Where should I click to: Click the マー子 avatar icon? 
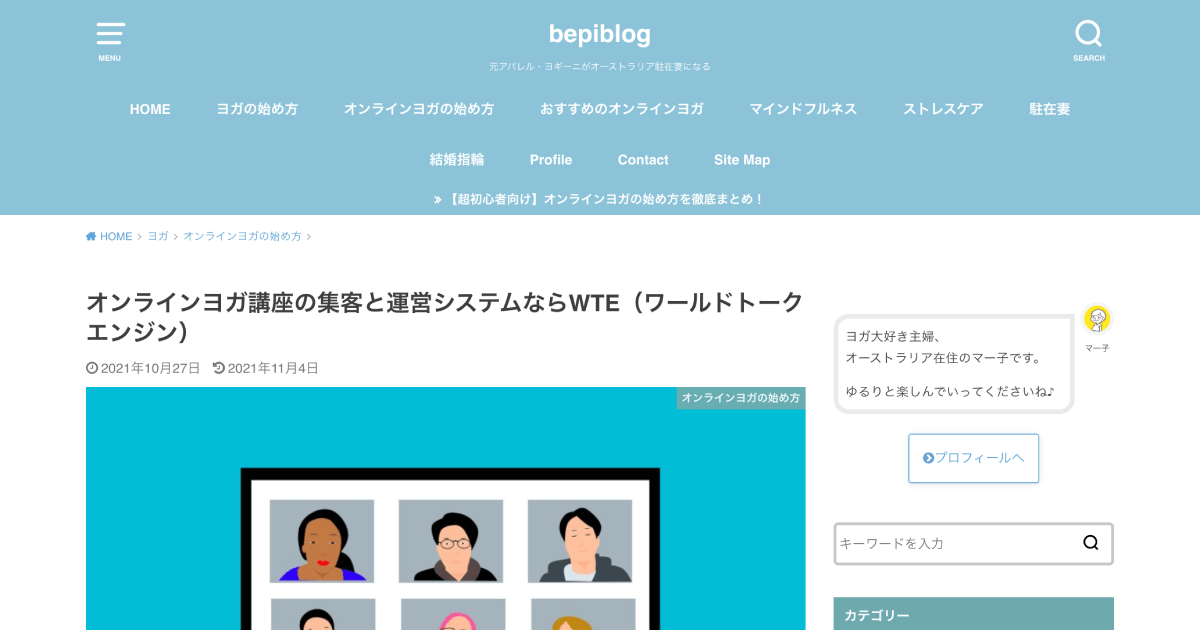pos(1097,320)
